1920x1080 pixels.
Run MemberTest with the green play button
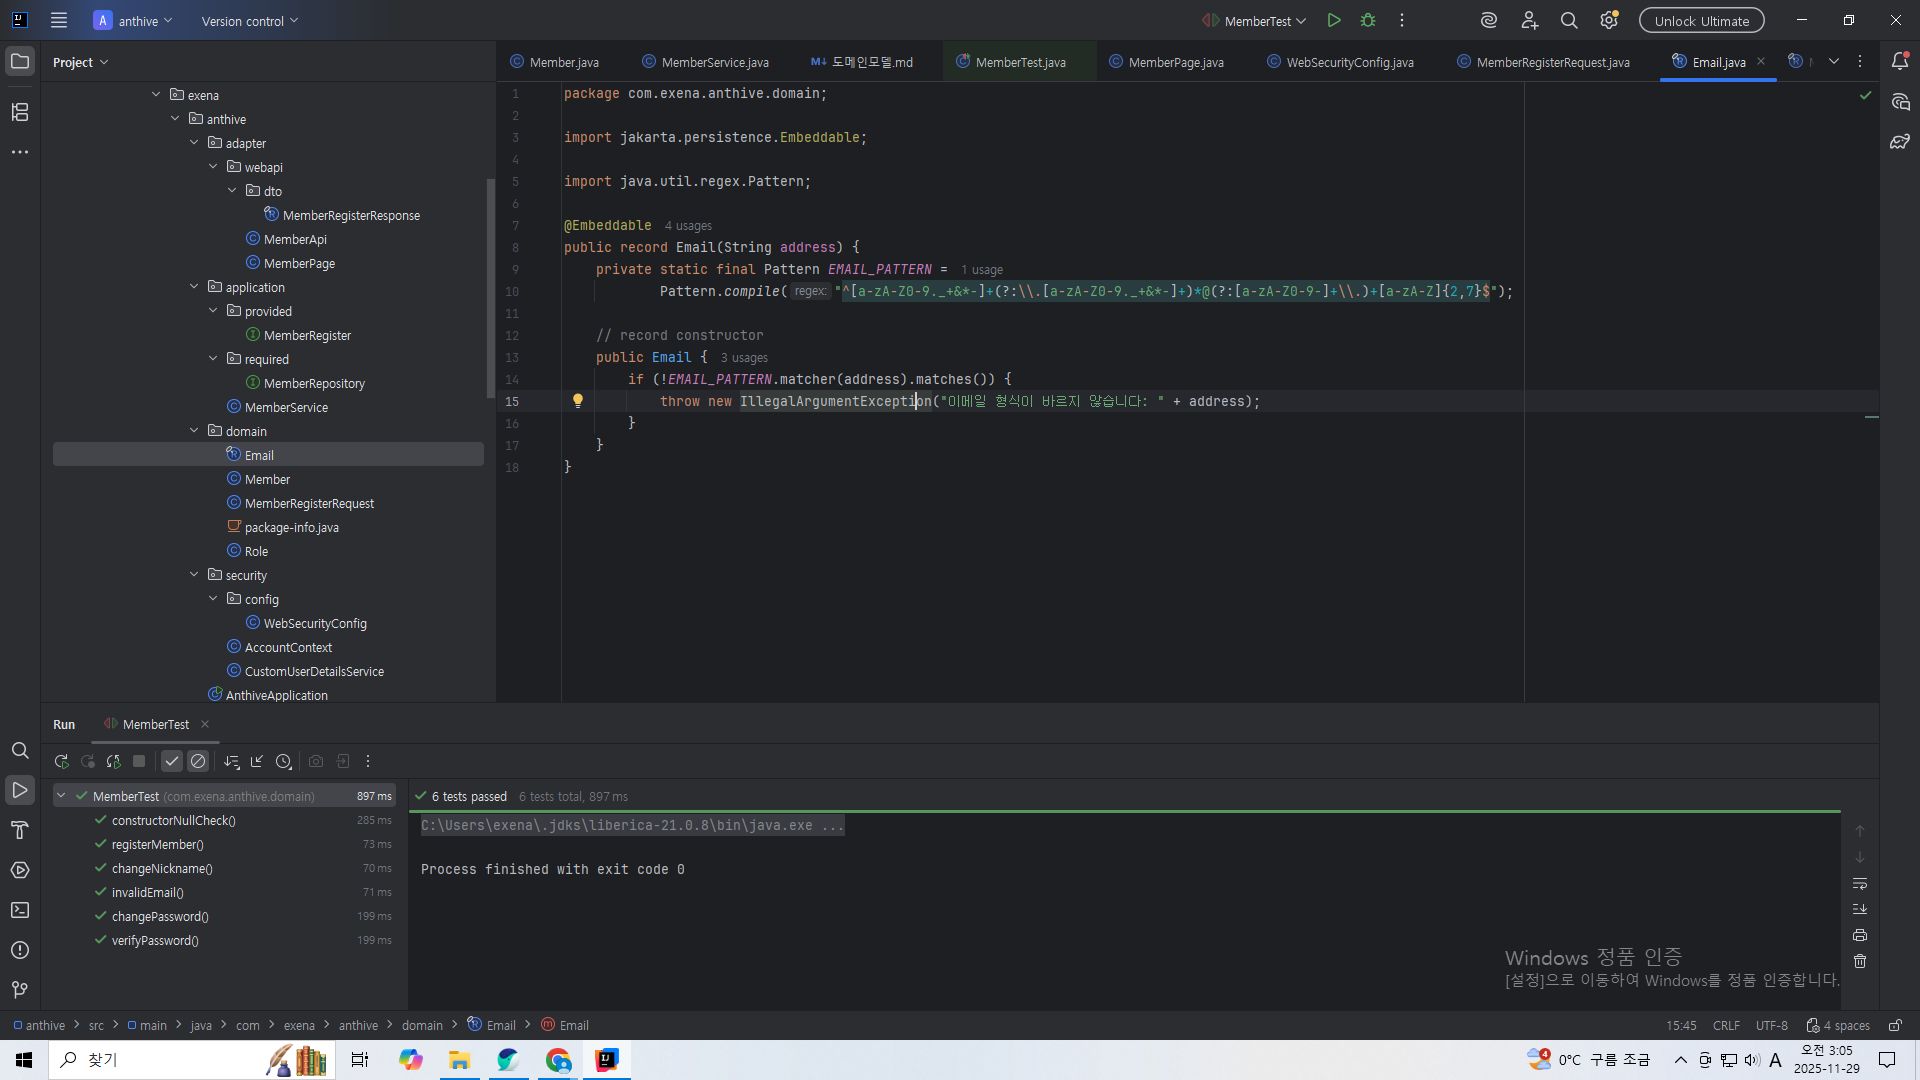tap(1334, 21)
